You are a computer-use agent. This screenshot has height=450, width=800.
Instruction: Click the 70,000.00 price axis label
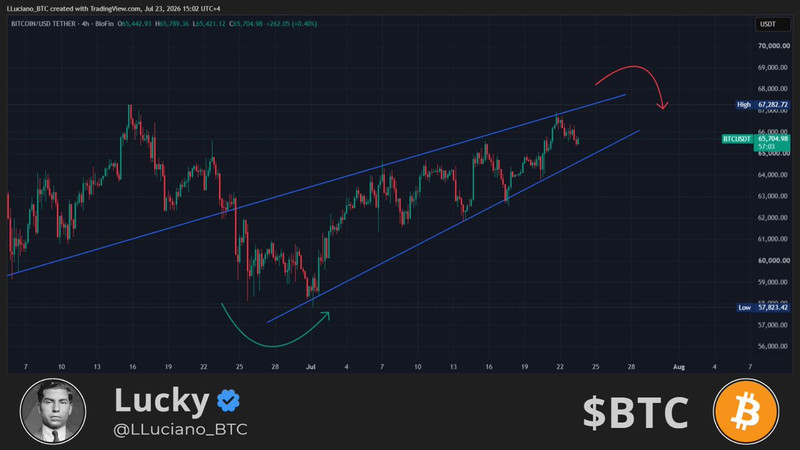pos(773,46)
